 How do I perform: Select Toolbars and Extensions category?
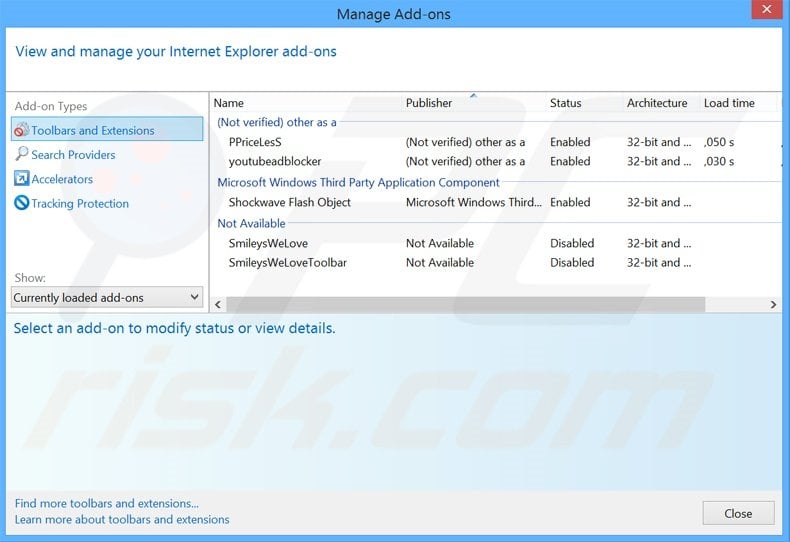tap(107, 129)
